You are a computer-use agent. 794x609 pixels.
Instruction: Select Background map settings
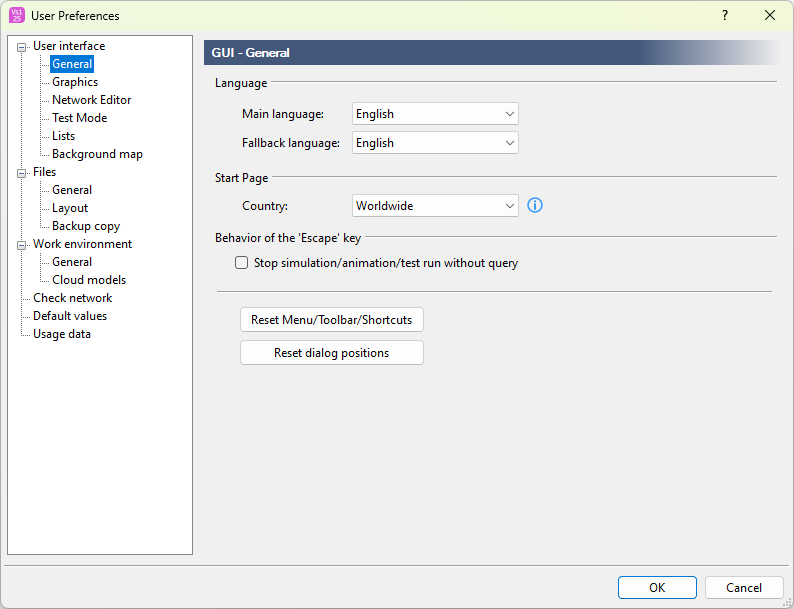click(97, 154)
